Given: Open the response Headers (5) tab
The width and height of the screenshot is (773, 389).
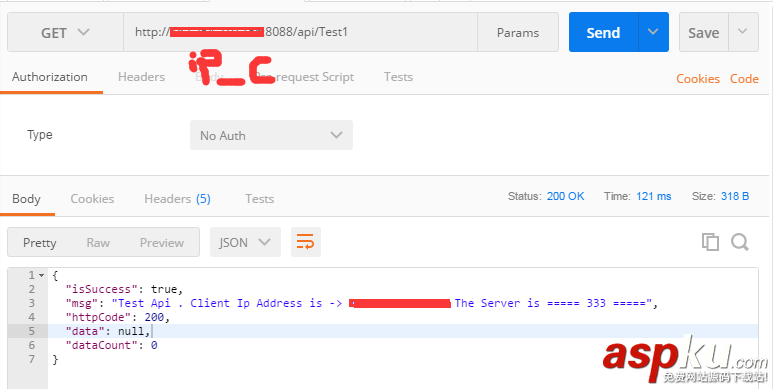Looking at the screenshot, I should tap(177, 199).
